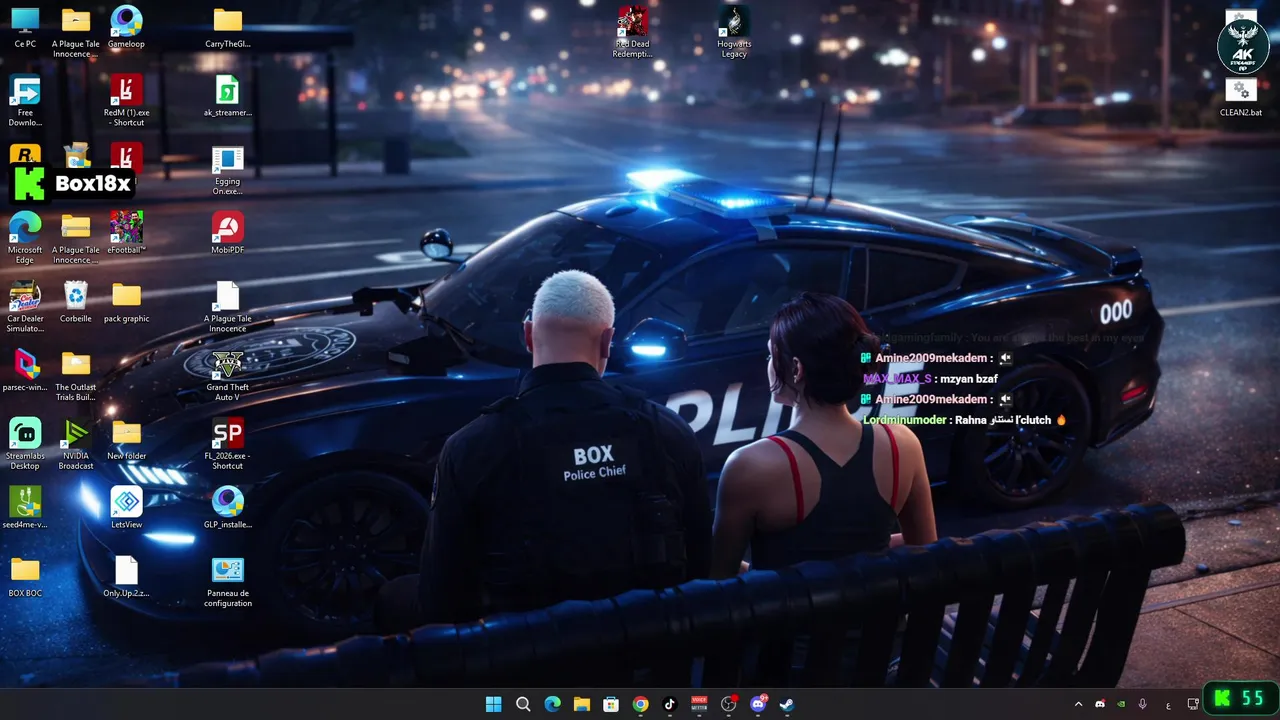Select the Microsoft Edge desktop shortcut
Image resolution: width=1280 pixels, height=720 pixels.
point(25,238)
